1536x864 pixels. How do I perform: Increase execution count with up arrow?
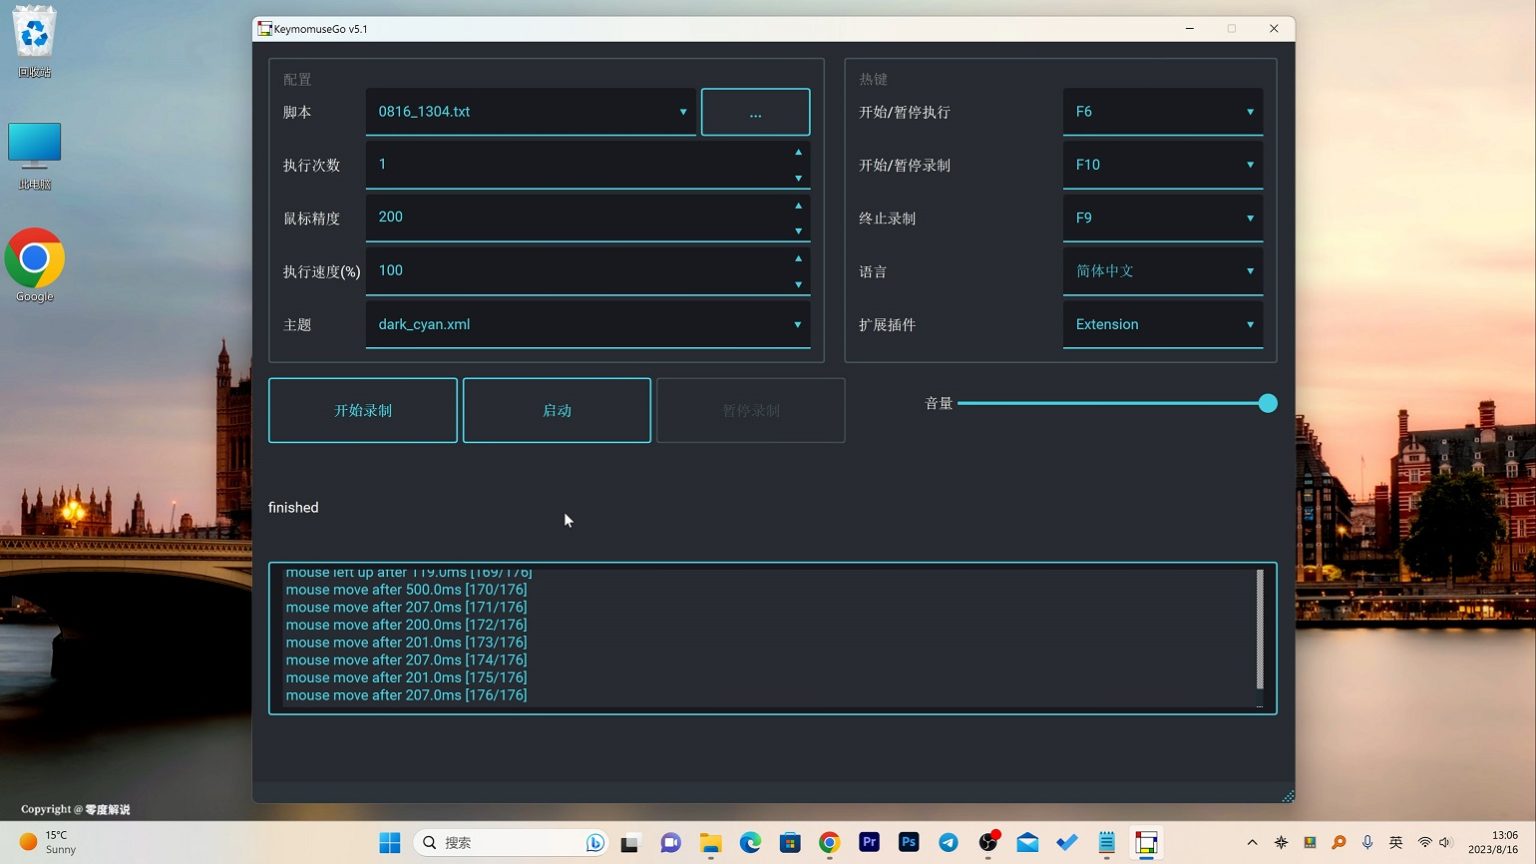point(798,152)
